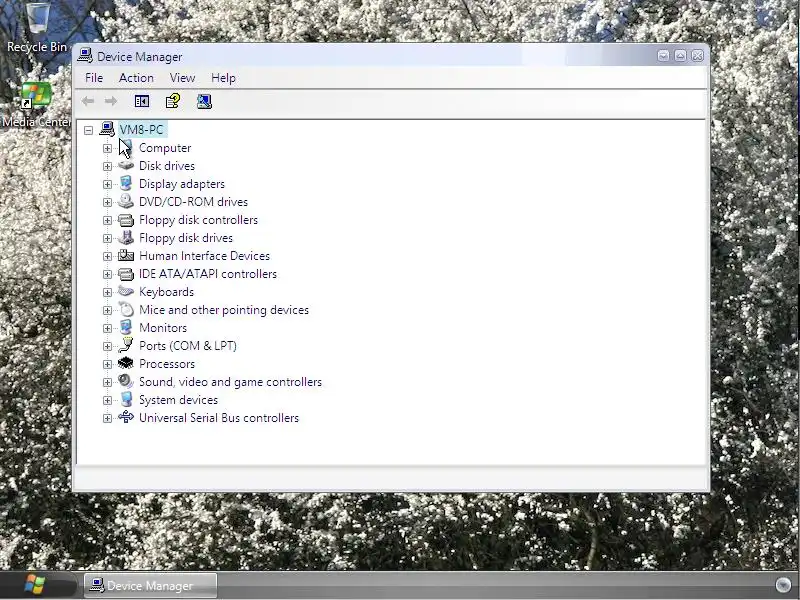
Task: Select the Keyboards label
Action: click(166, 292)
